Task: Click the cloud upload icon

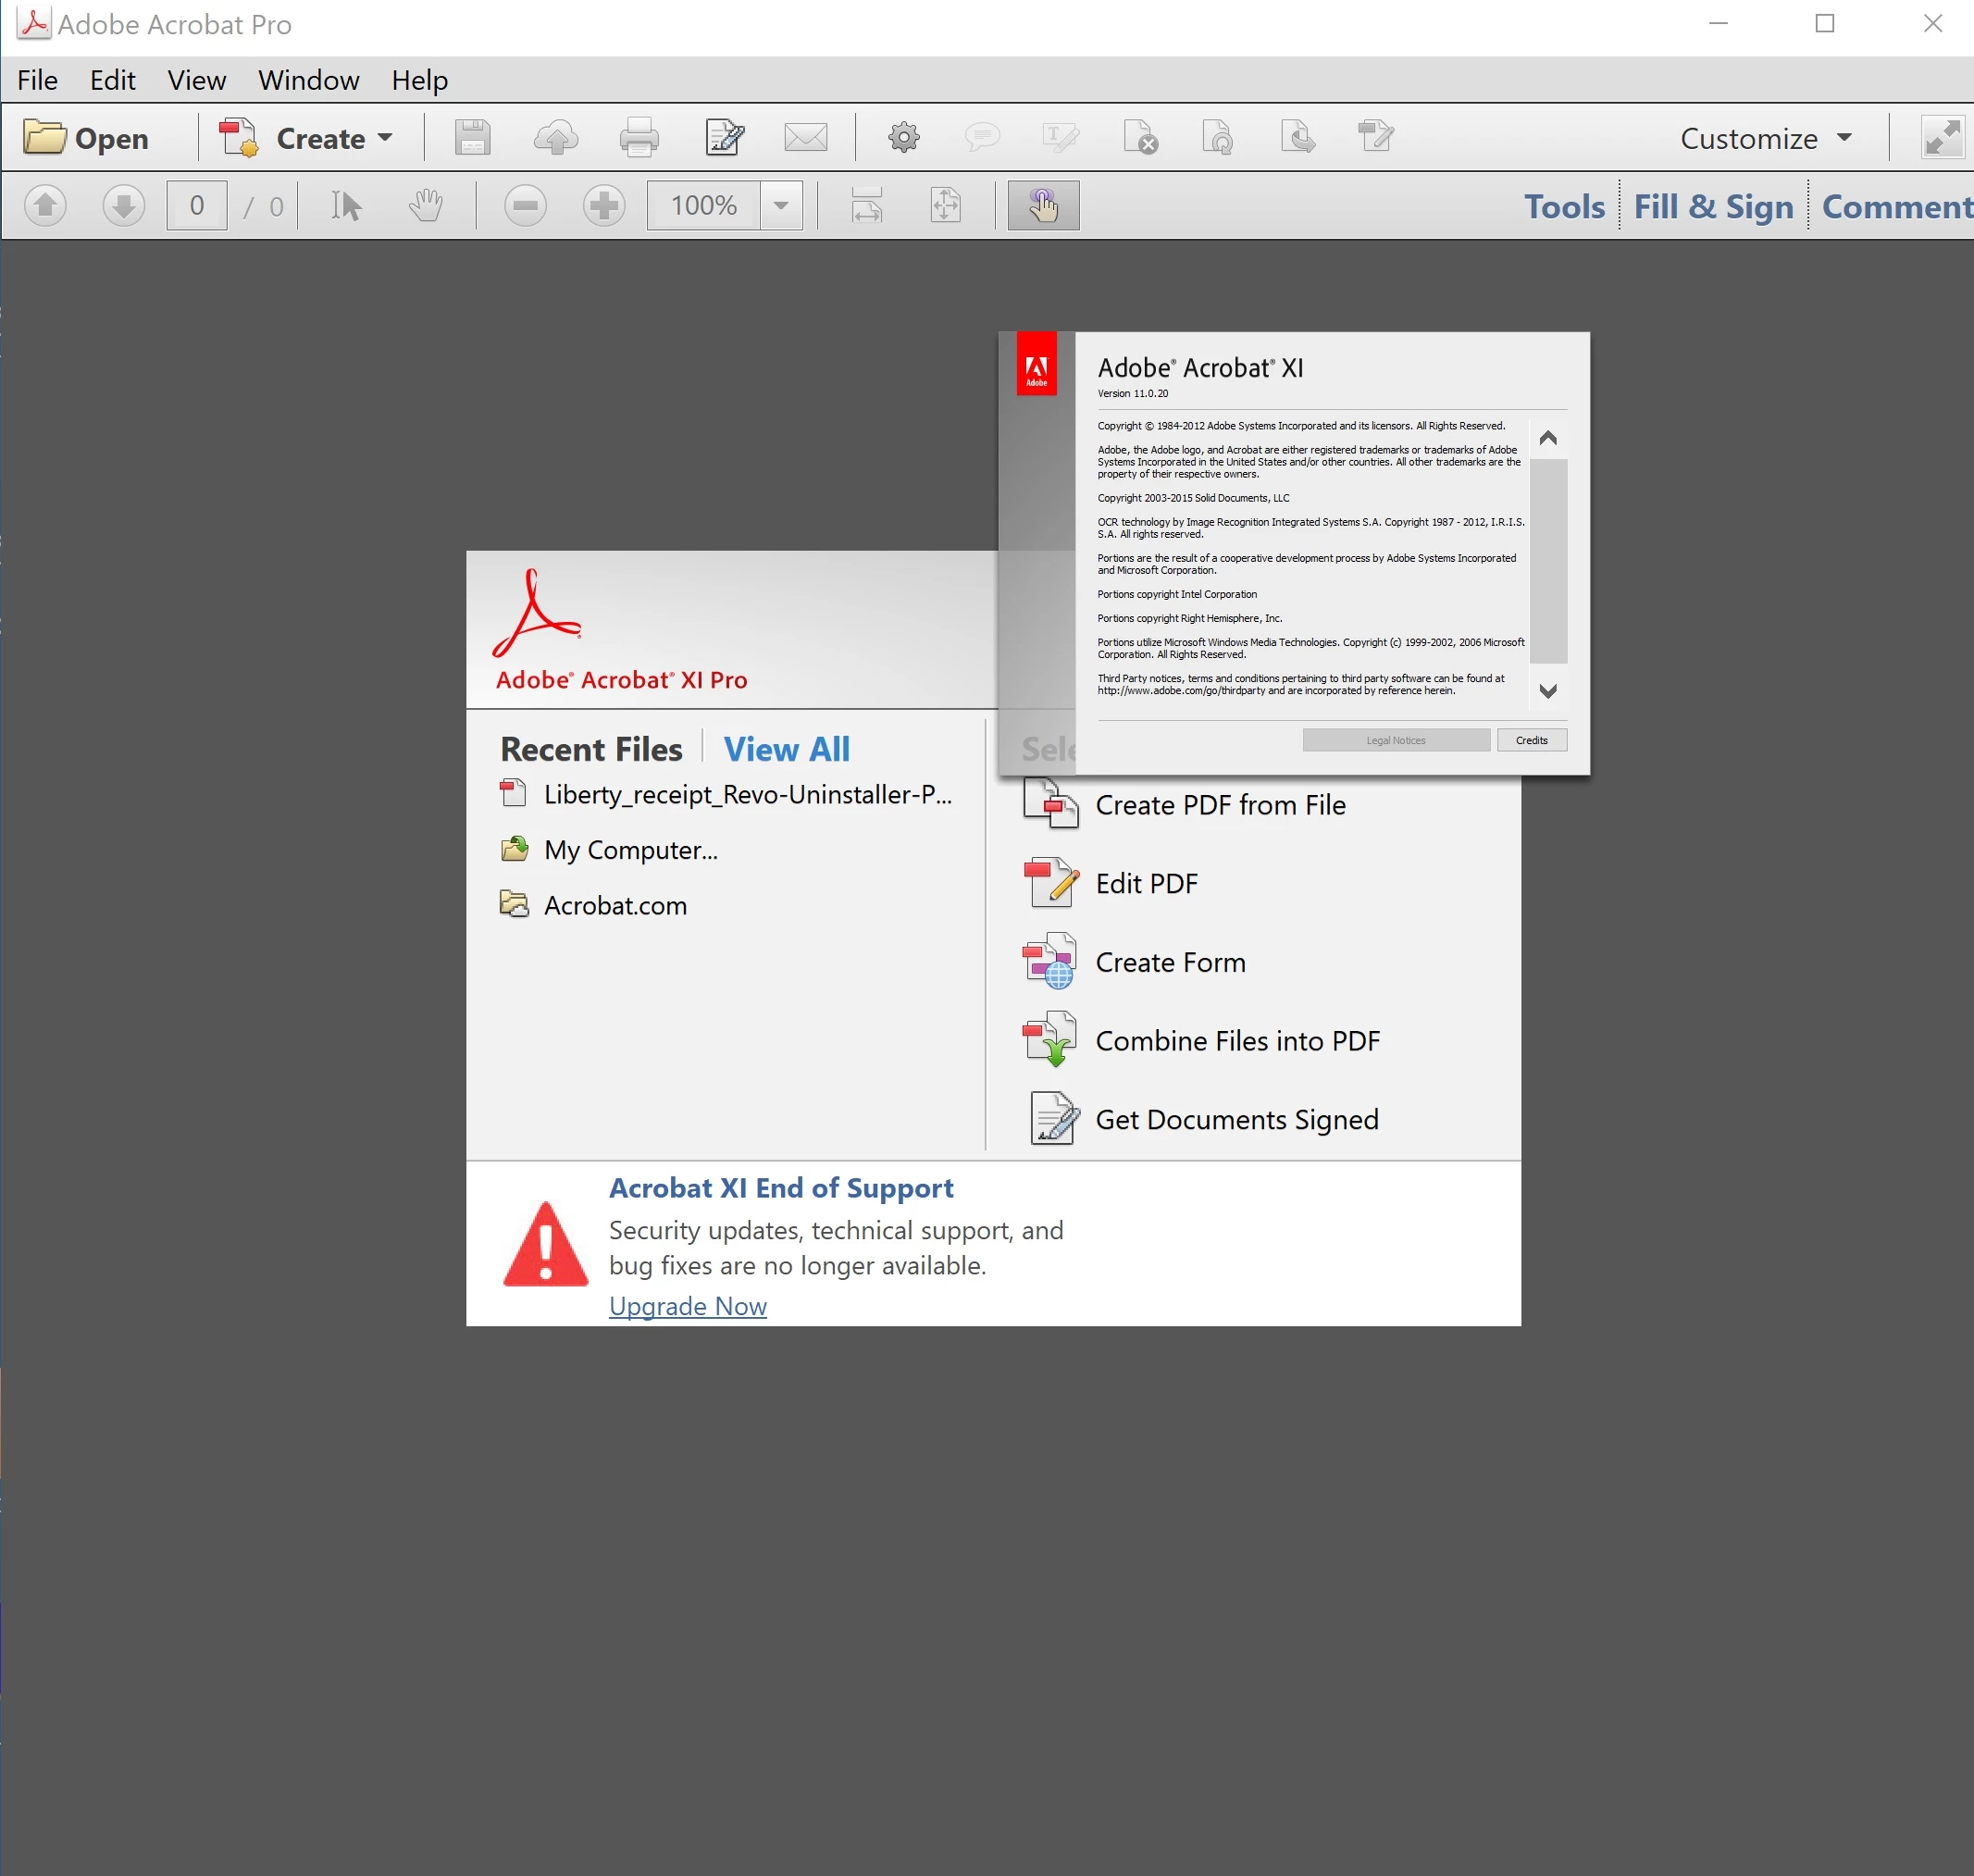Action: point(555,137)
